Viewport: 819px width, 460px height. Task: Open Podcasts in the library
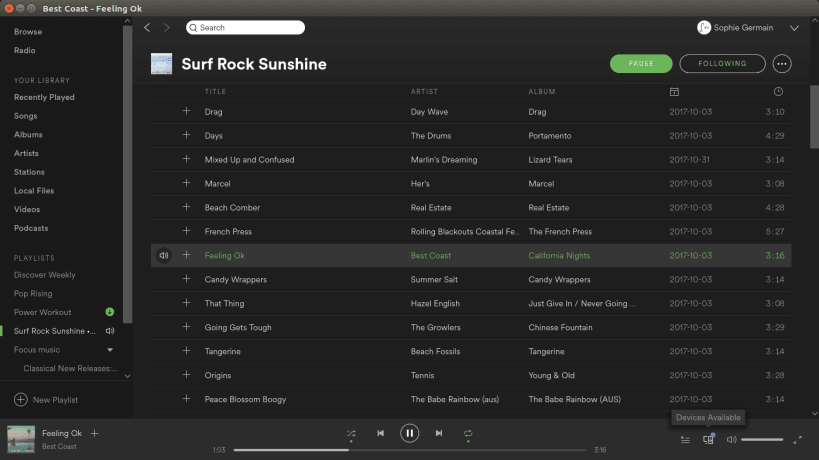31,228
